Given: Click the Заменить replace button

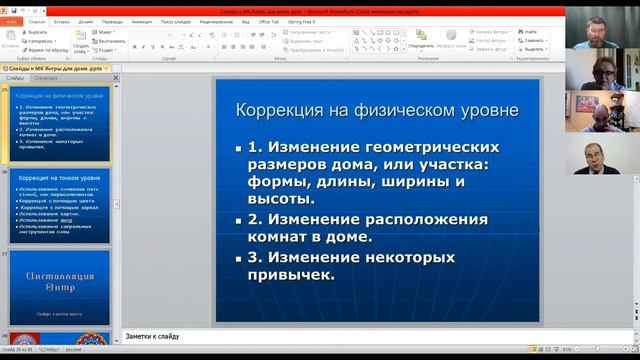Looking at the screenshot, I should [x=533, y=41].
